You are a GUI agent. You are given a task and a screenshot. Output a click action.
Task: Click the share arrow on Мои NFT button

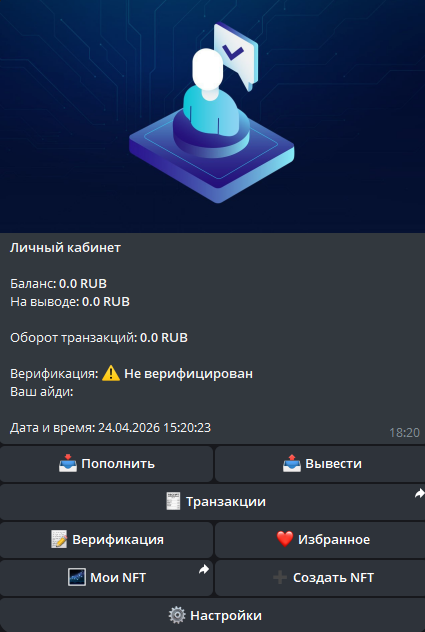204,569
